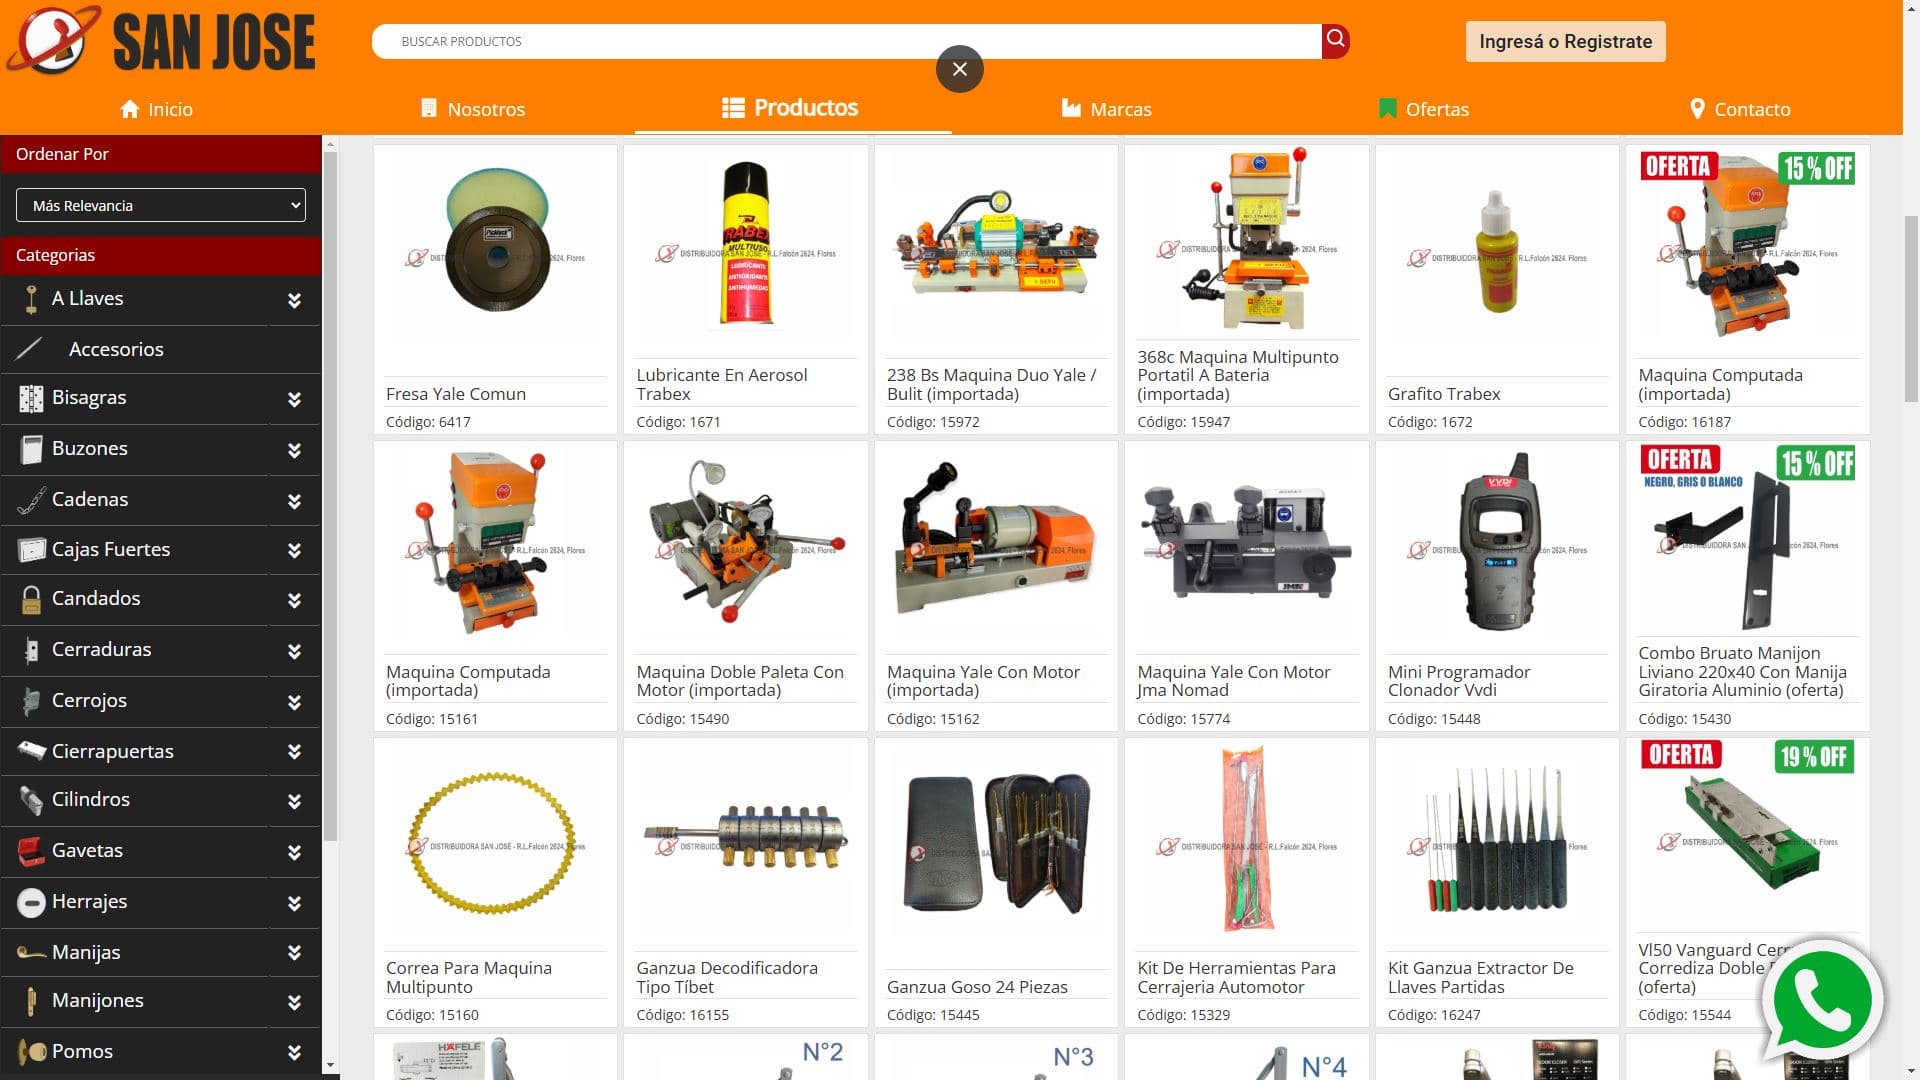Viewport: 1920px width, 1080px height.
Task: Expand the Buzones category chevron
Action: point(294,450)
